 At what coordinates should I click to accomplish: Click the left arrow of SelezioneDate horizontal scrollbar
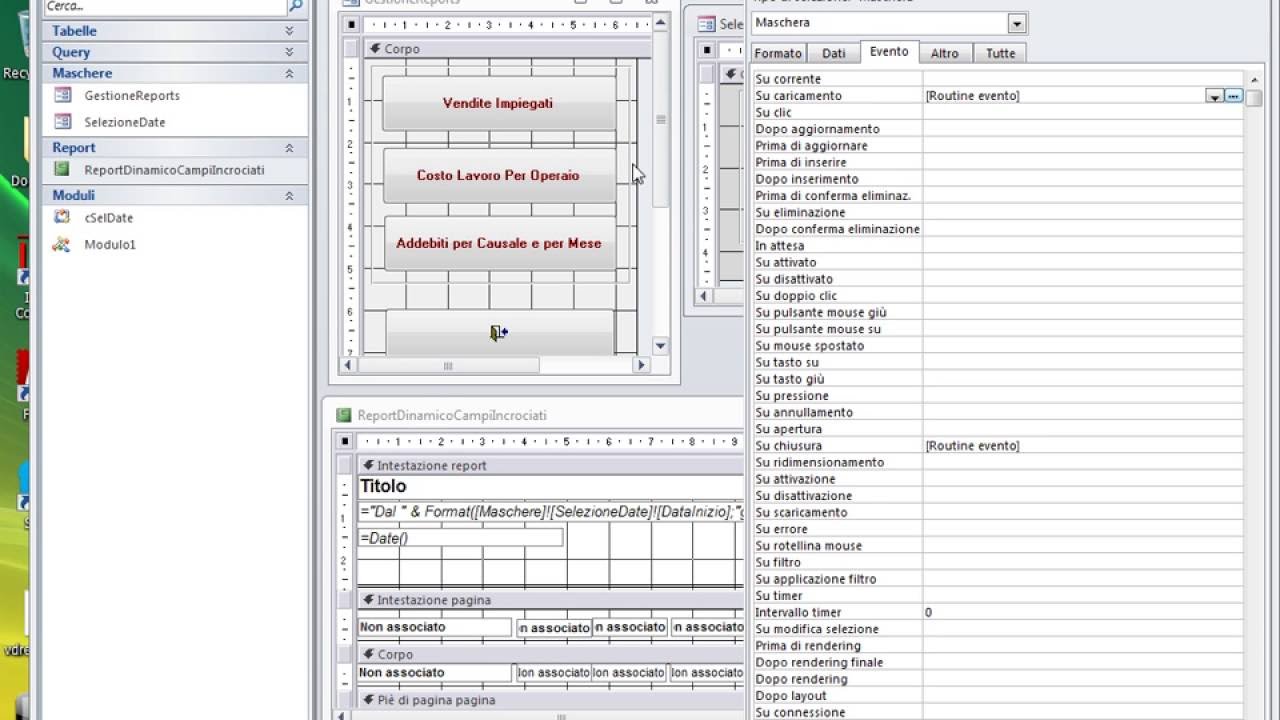click(705, 296)
